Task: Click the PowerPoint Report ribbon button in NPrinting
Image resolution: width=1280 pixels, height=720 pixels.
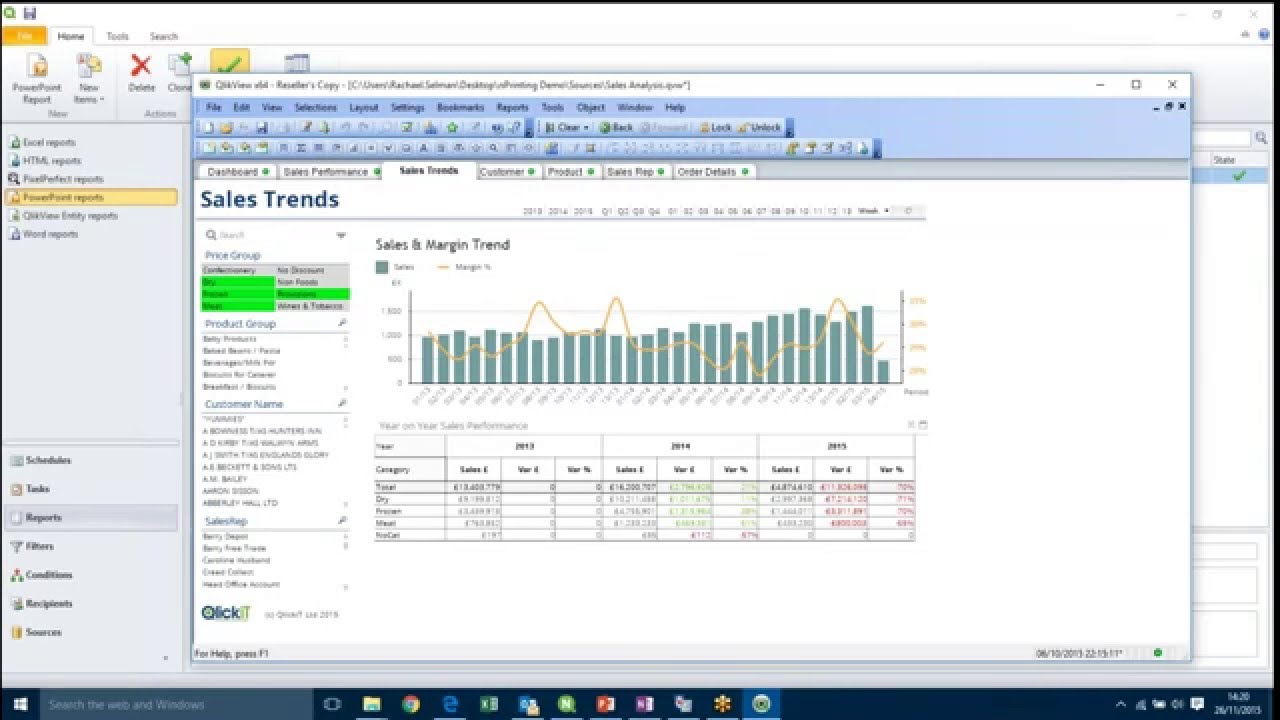Action: pos(37,79)
